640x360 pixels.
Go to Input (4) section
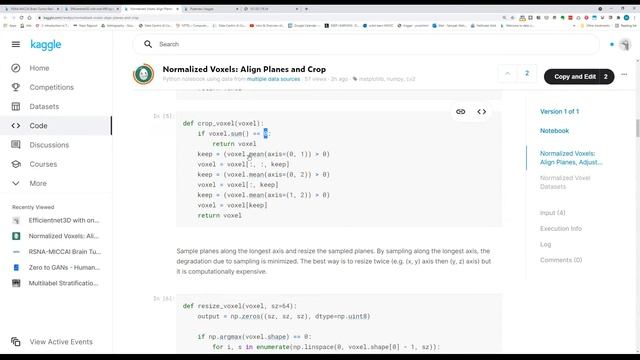553,213
